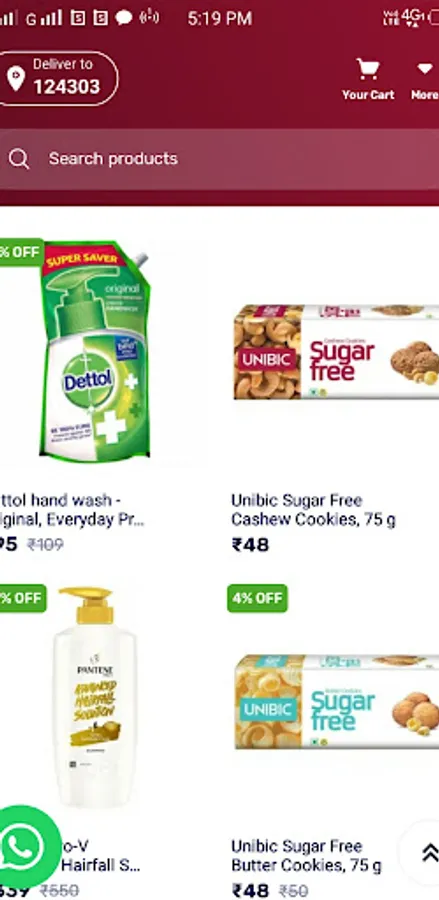Focus the Search products field

coord(219,159)
